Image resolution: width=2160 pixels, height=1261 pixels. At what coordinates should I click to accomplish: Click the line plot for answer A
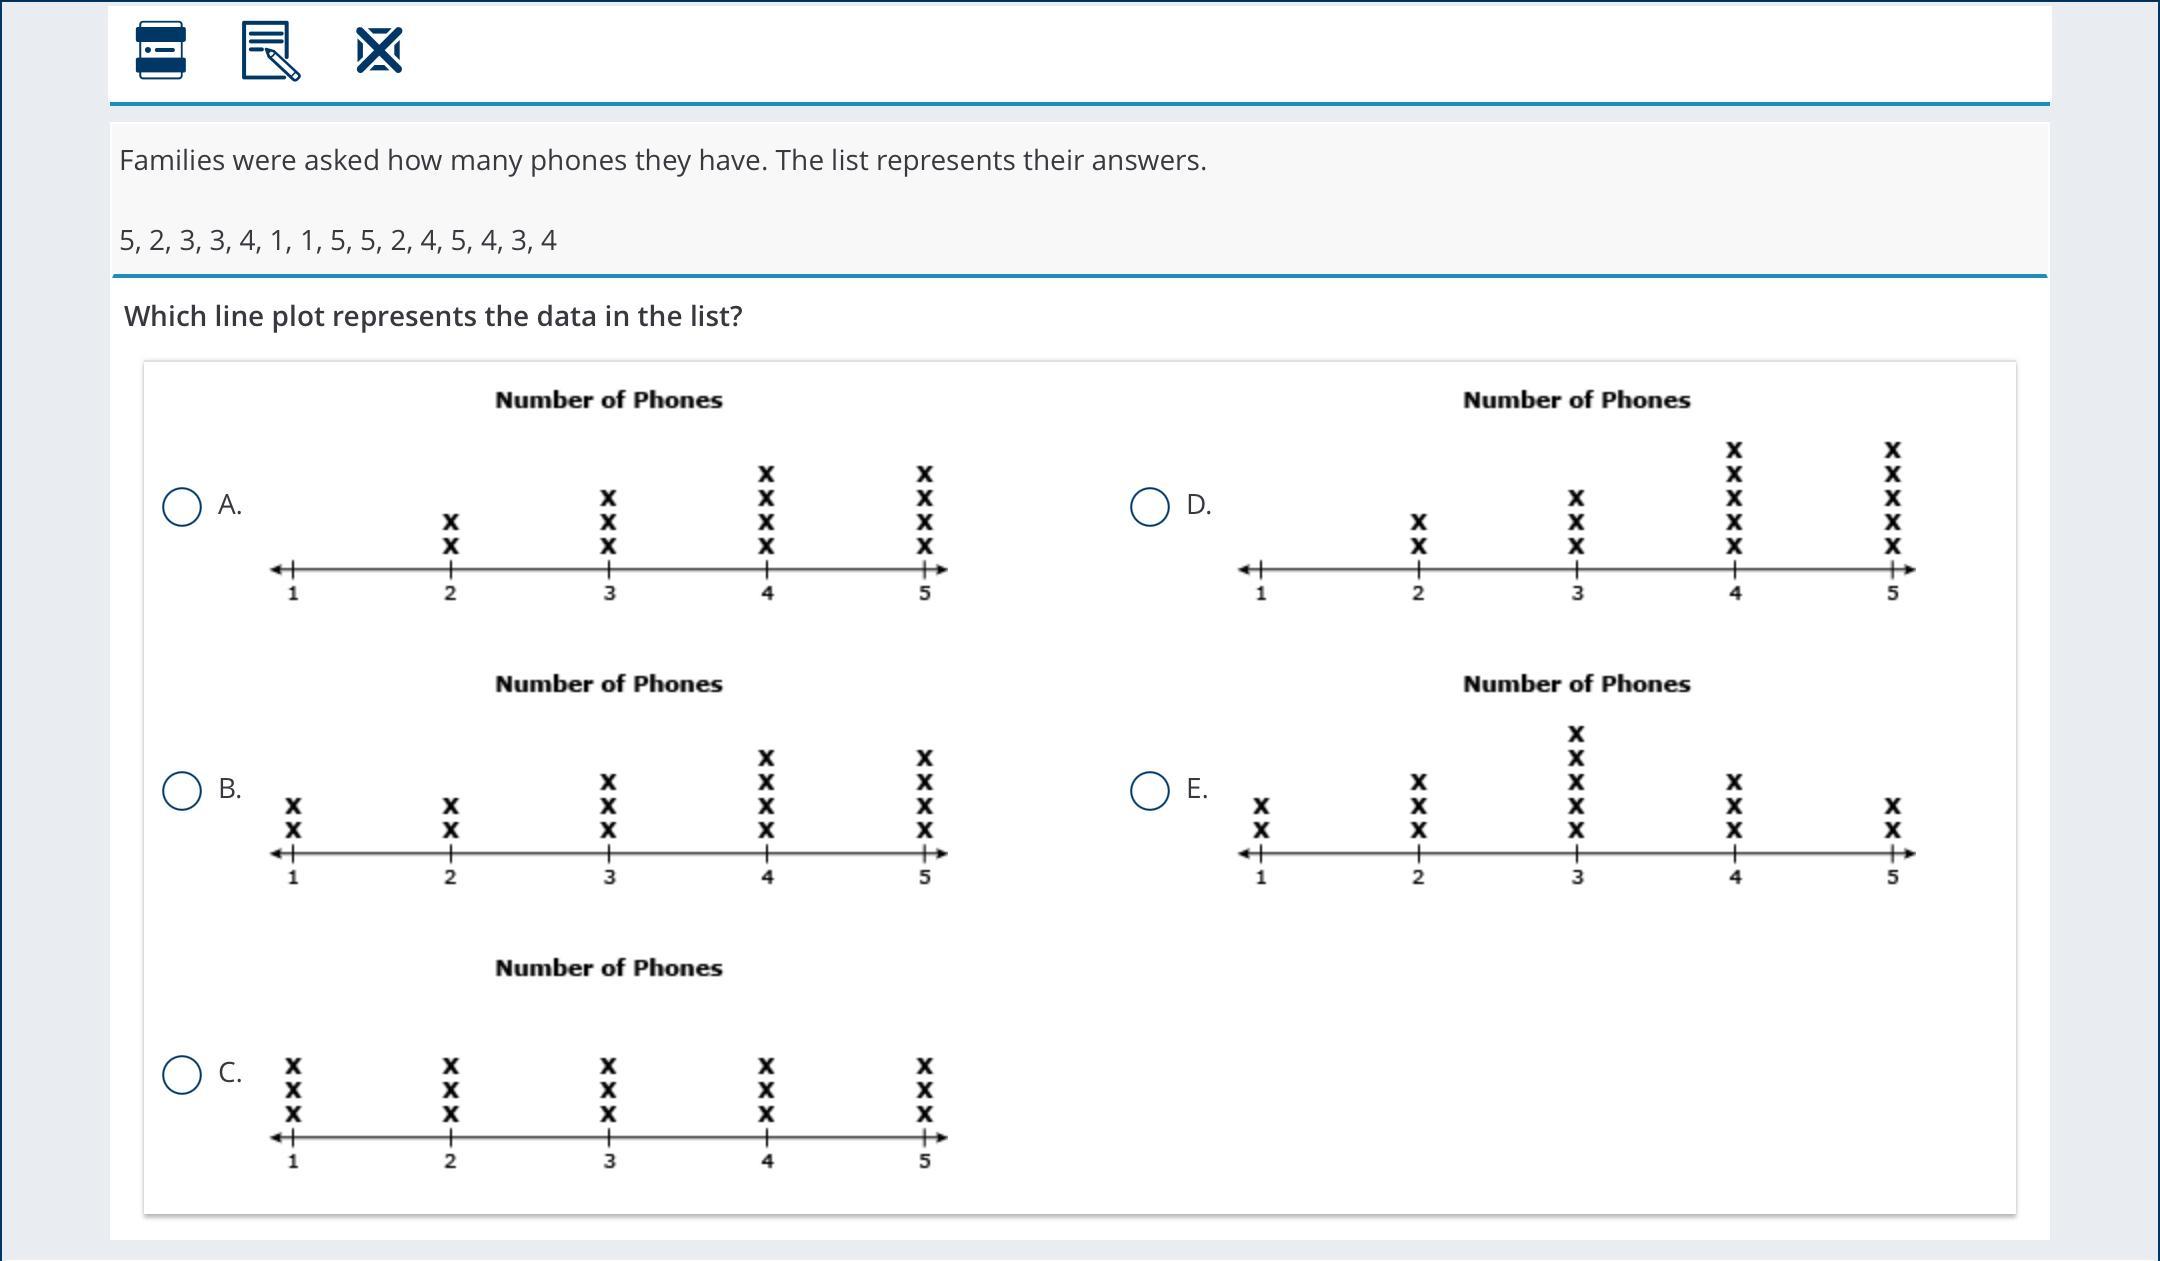point(608,500)
